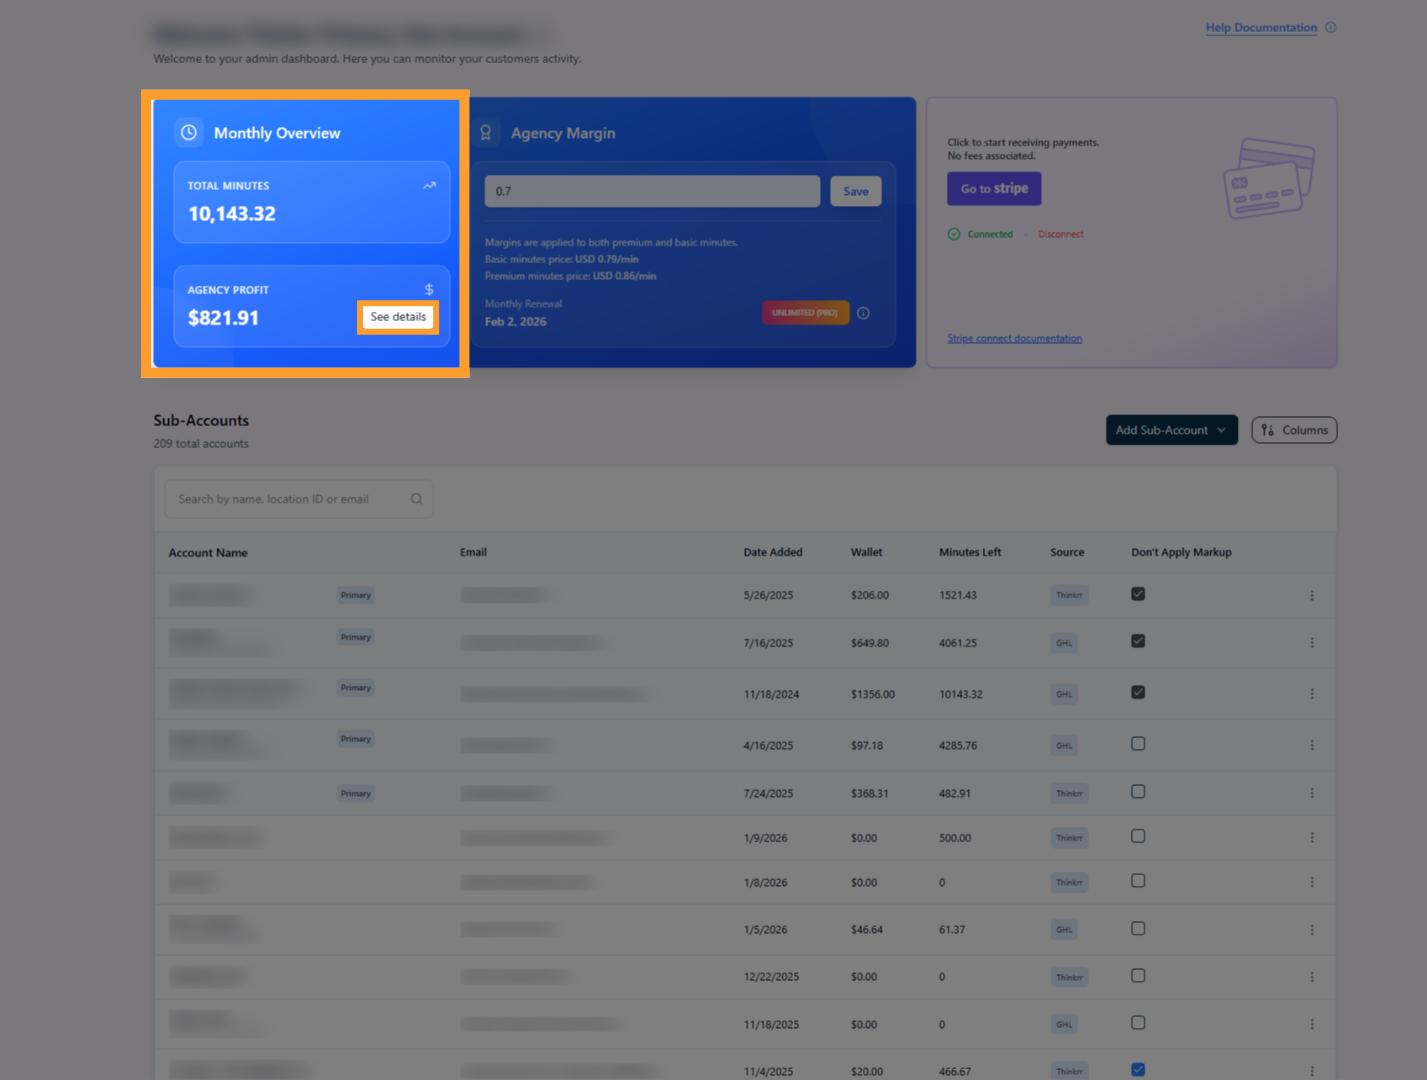
Task: Click the magnifier icon in the search box
Action: click(416, 499)
